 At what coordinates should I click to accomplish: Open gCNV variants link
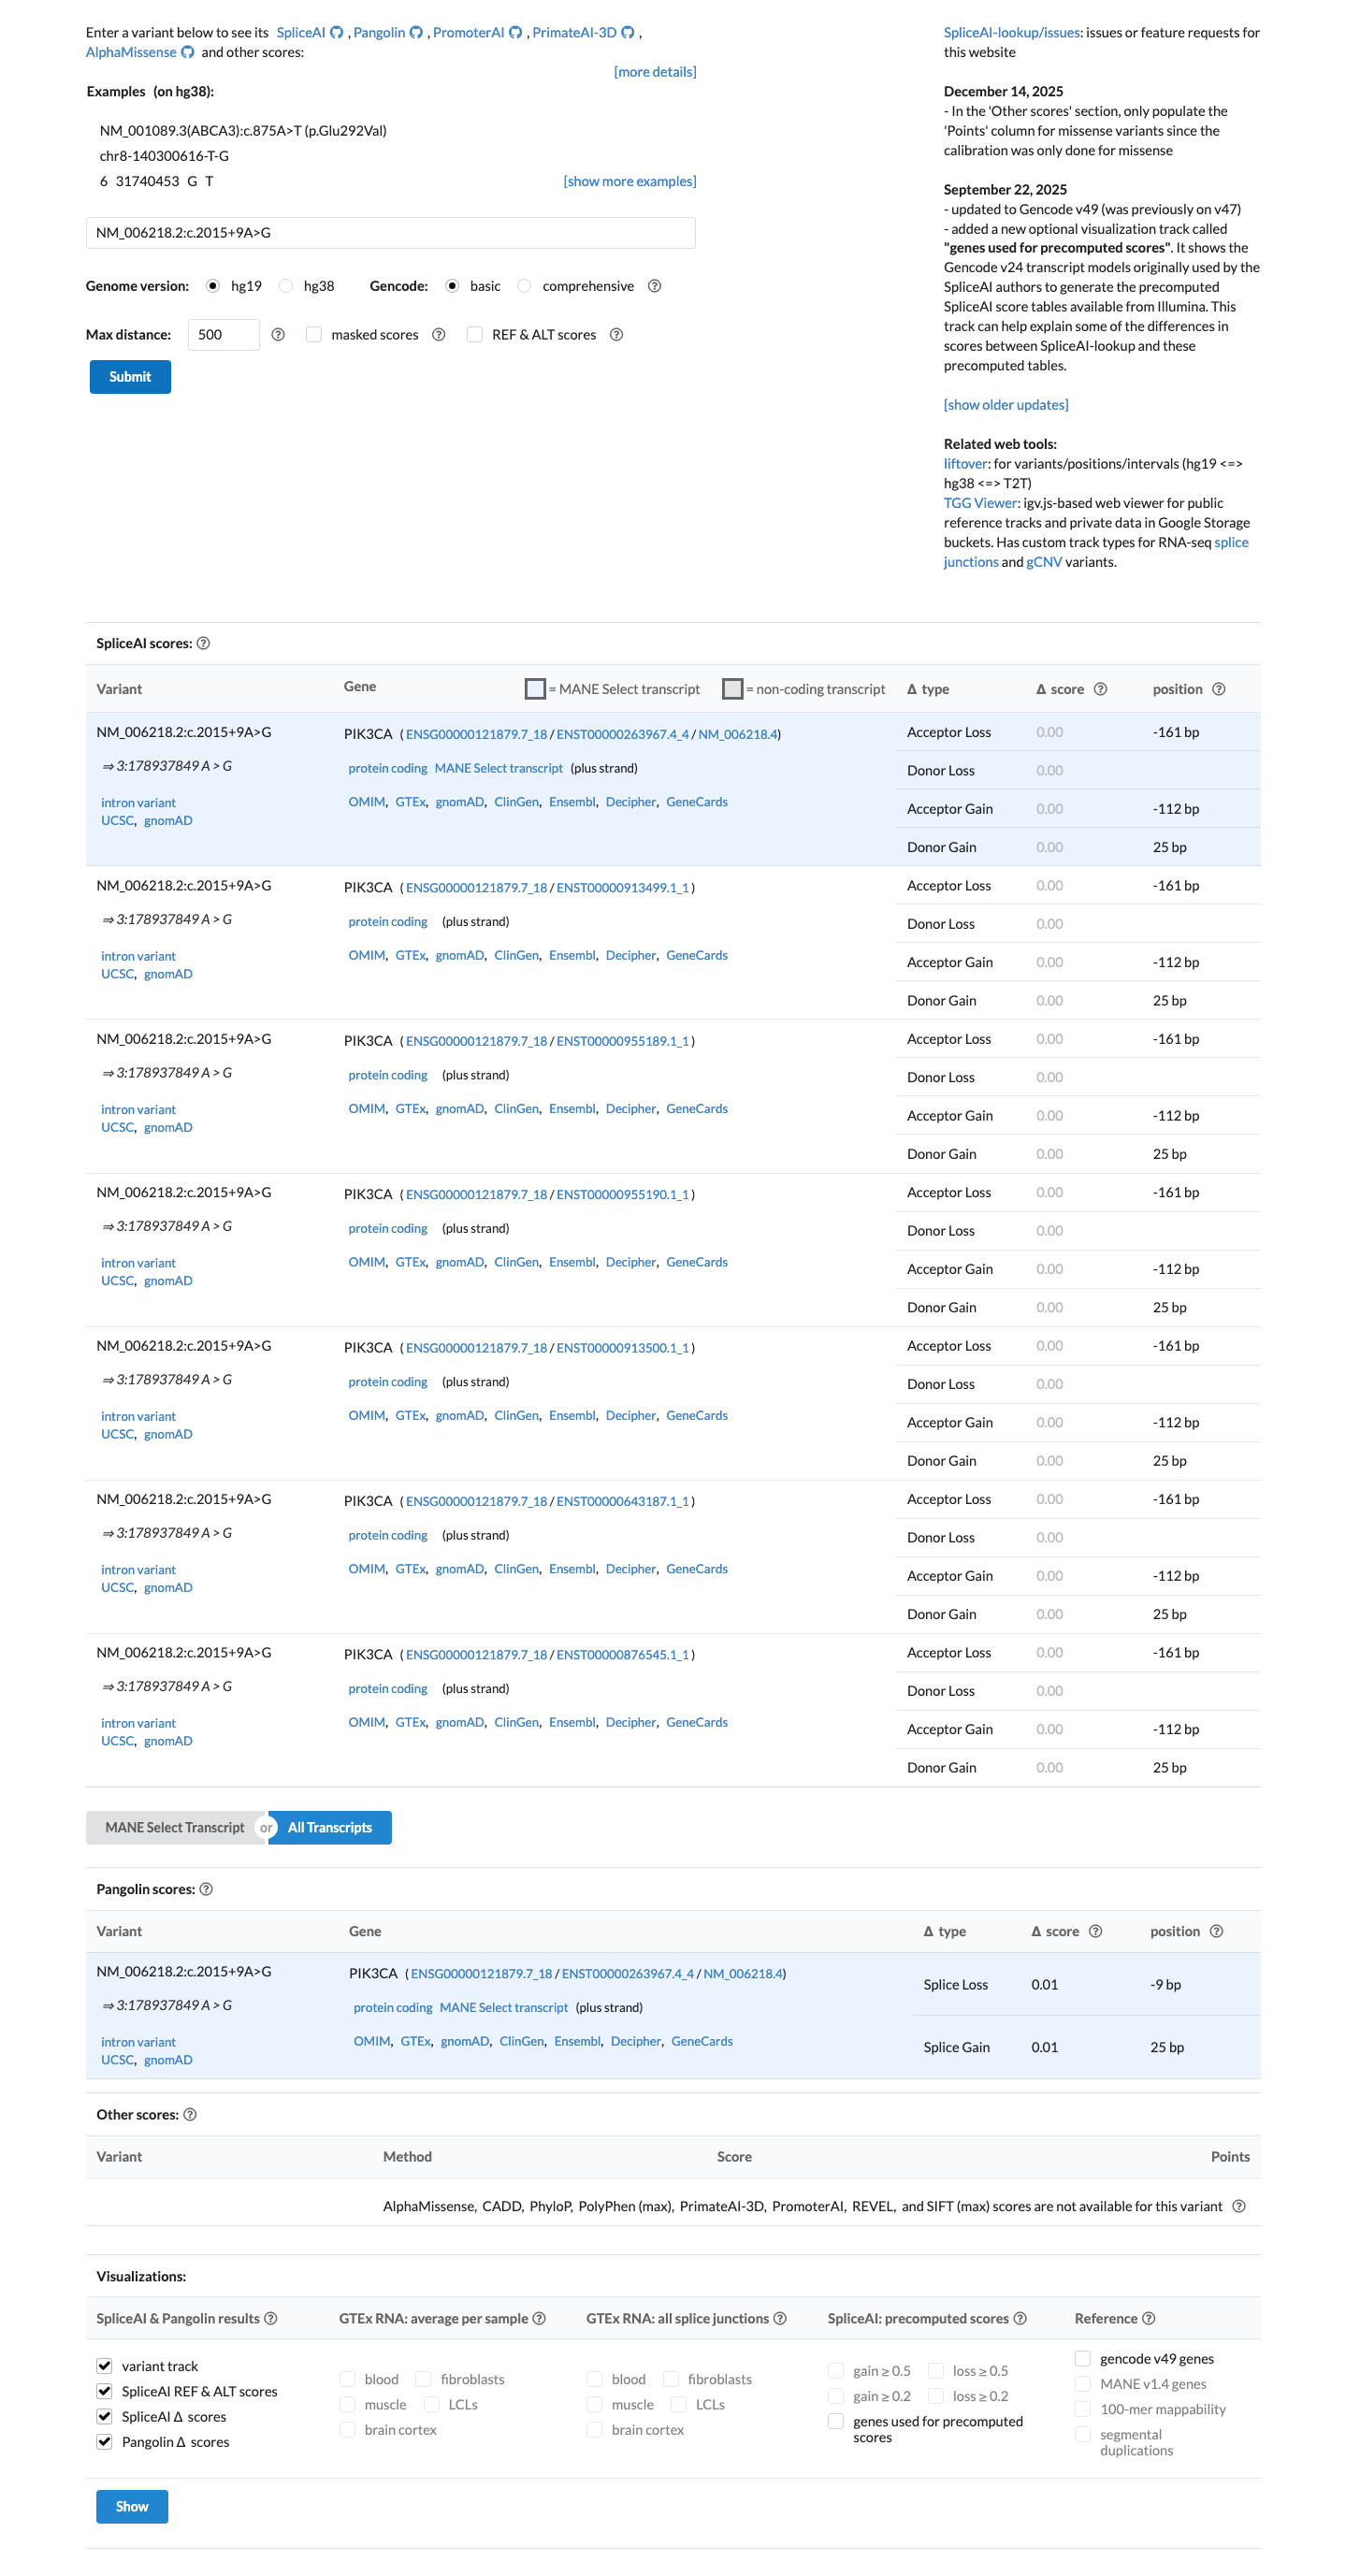pyautogui.click(x=1044, y=562)
